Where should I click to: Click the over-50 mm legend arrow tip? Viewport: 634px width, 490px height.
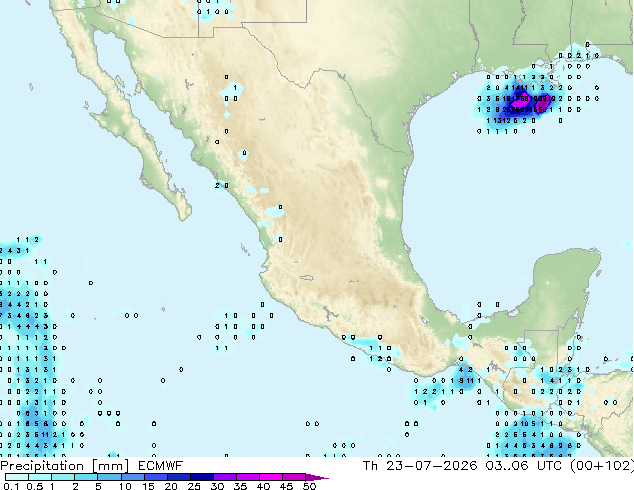point(317,478)
